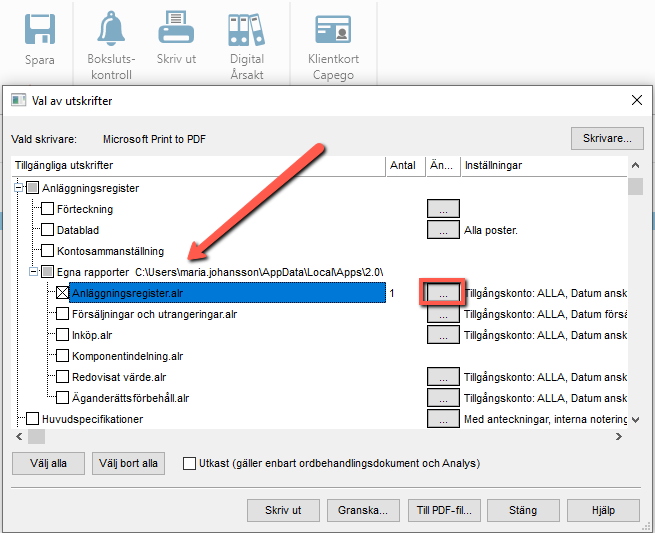The height and width of the screenshot is (533, 655).
Task: Click the Granska button
Action: pos(363,510)
